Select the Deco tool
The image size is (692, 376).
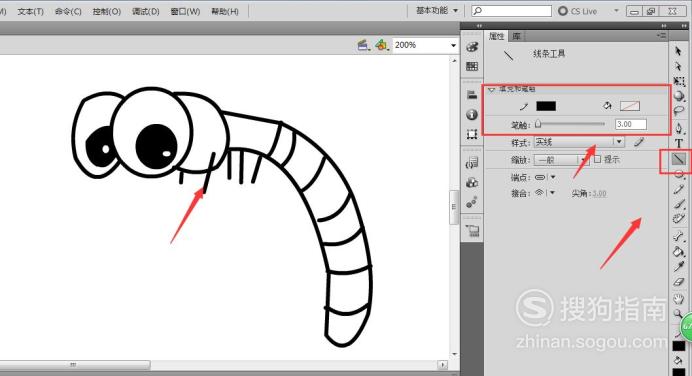click(679, 218)
